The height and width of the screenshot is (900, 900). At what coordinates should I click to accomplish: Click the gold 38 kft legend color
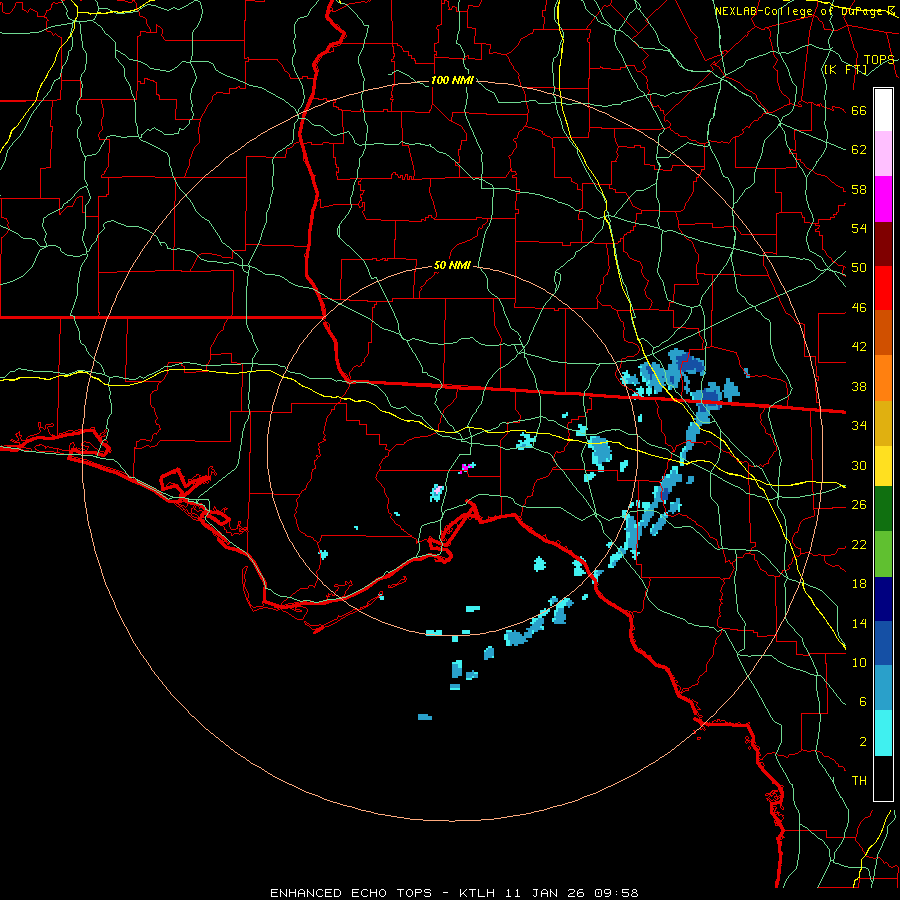point(883,423)
